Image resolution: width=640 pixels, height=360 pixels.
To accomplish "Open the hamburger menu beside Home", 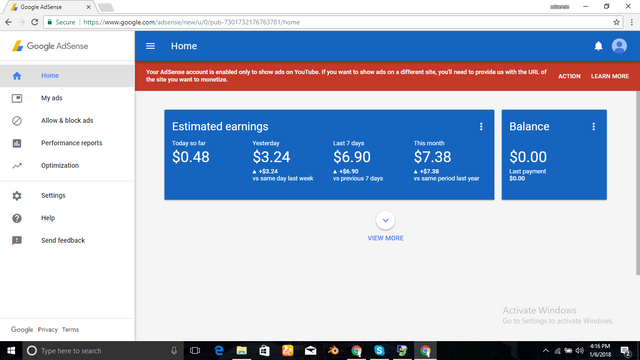I will click(150, 46).
